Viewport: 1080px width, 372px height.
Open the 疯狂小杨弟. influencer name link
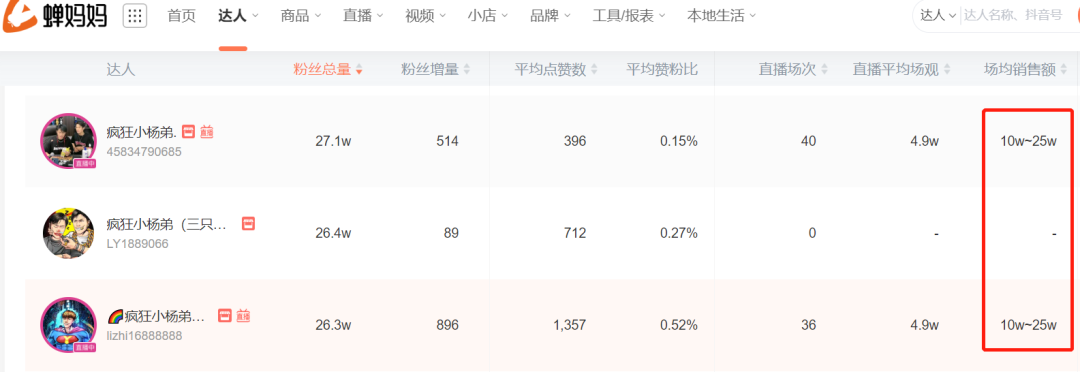142,132
